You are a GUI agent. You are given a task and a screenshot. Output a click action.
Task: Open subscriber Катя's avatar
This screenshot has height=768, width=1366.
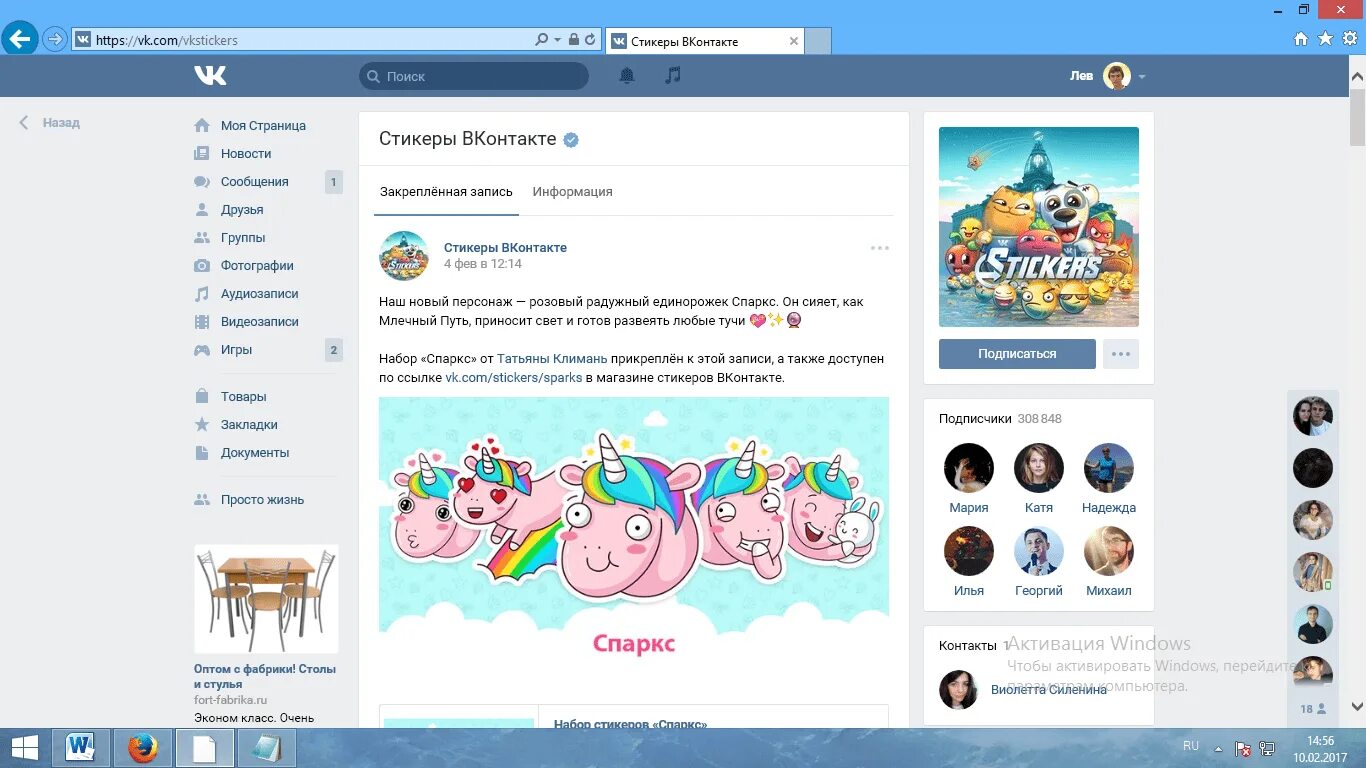coord(1039,468)
